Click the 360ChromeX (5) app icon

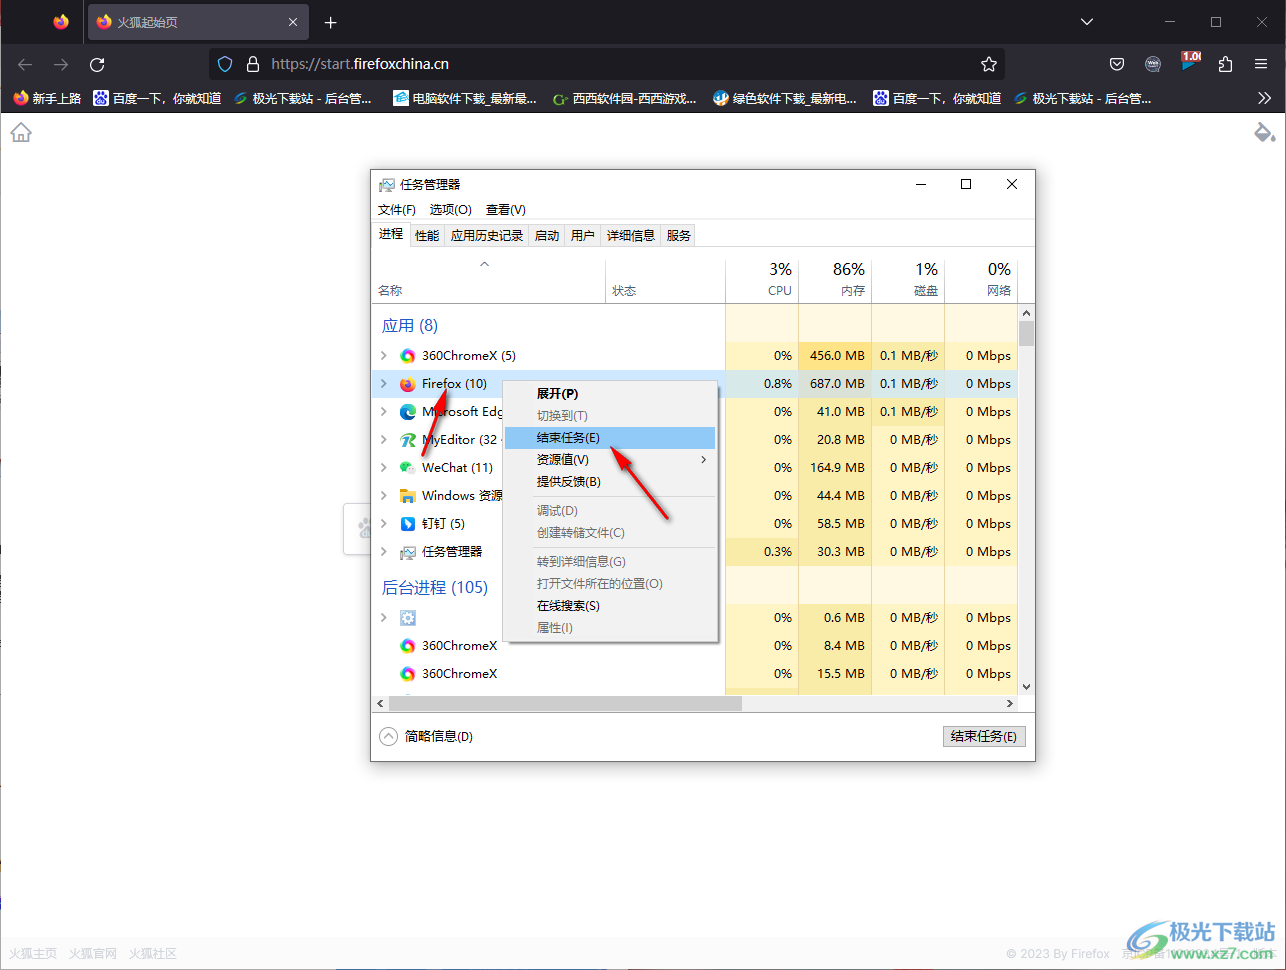coord(408,356)
